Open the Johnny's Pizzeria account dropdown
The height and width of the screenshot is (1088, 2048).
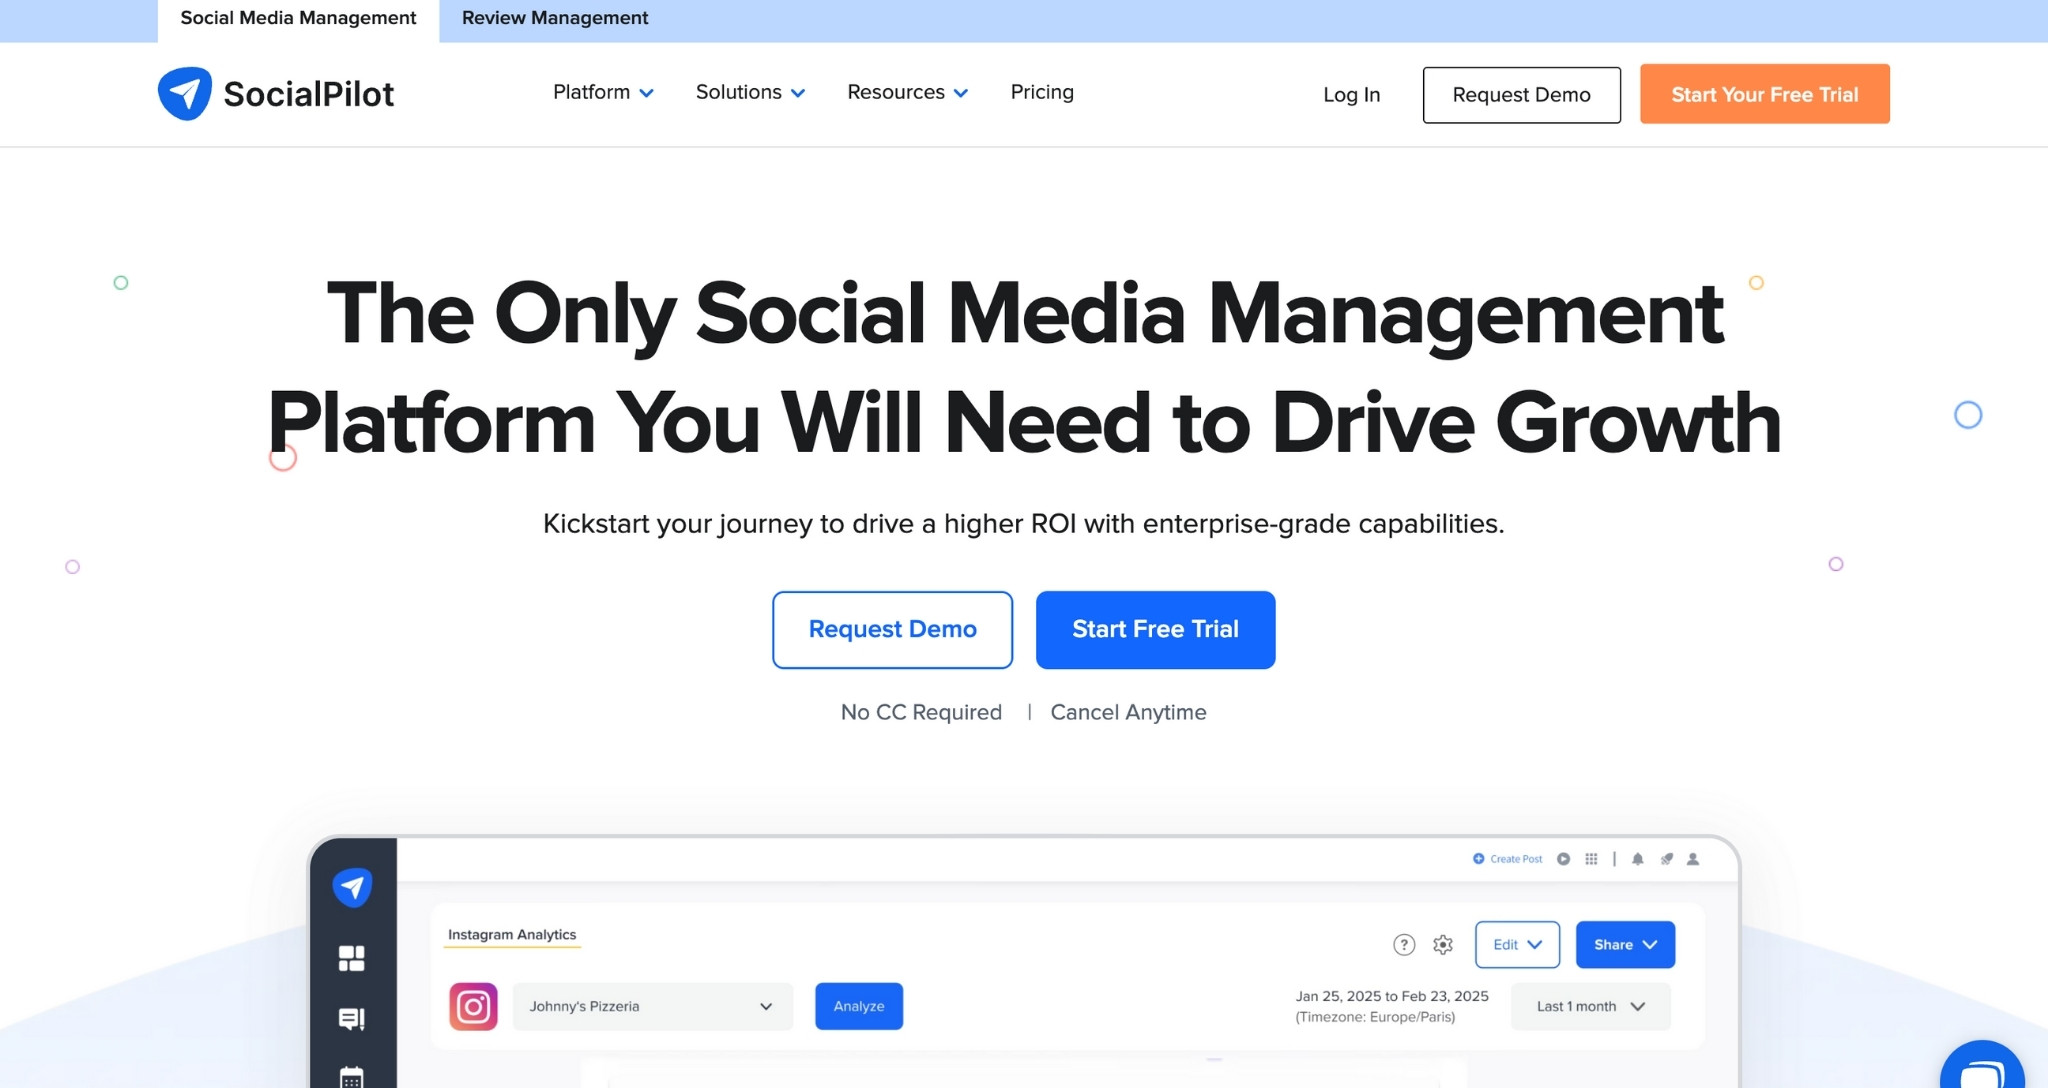pyautogui.click(x=652, y=1006)
